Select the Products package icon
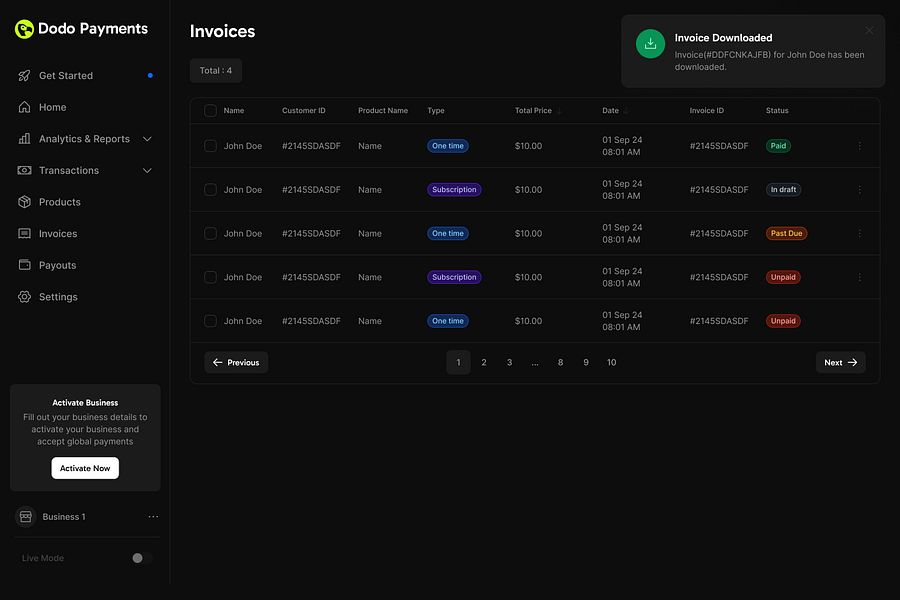 (24, 201)
